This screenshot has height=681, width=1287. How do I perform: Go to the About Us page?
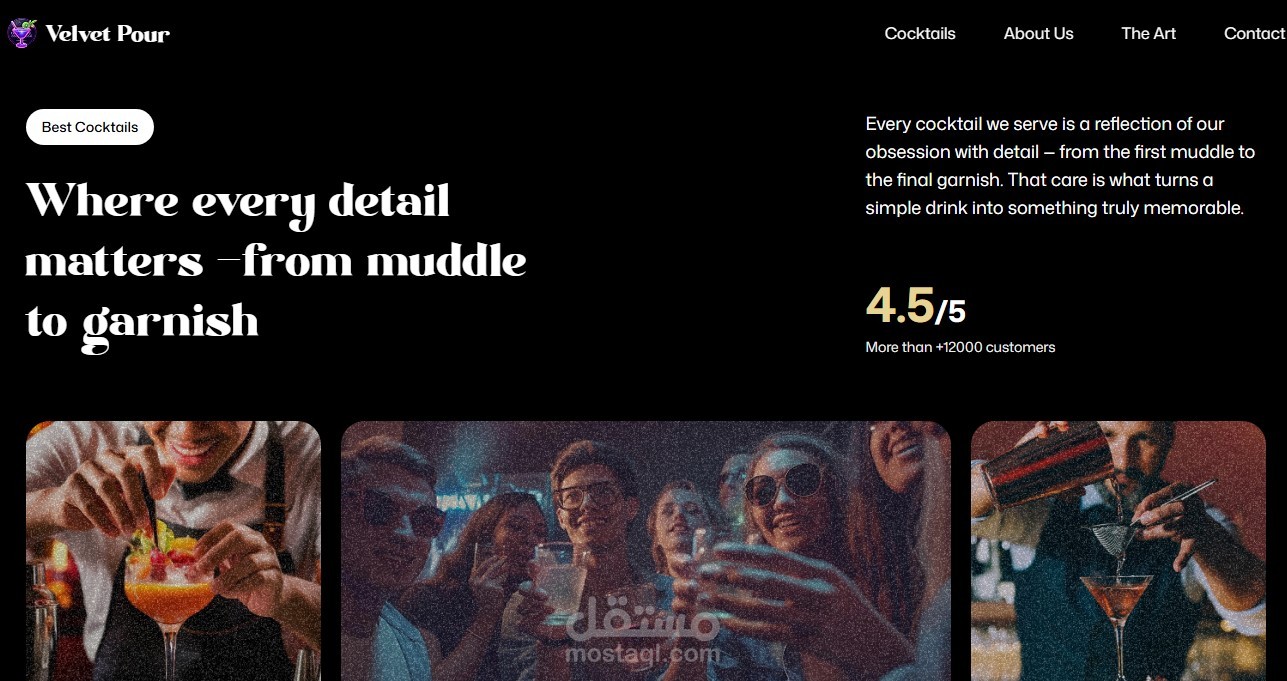[1038, 33]
